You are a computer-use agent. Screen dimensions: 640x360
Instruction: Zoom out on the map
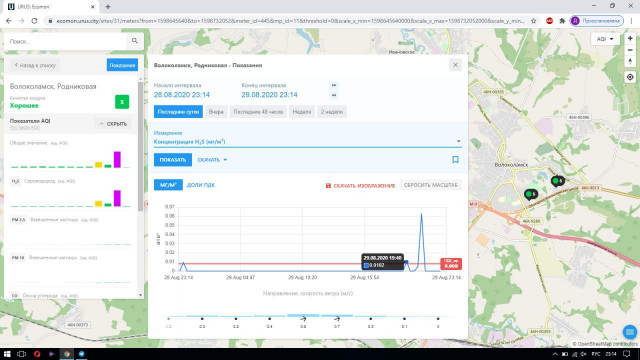coord(630,50)
